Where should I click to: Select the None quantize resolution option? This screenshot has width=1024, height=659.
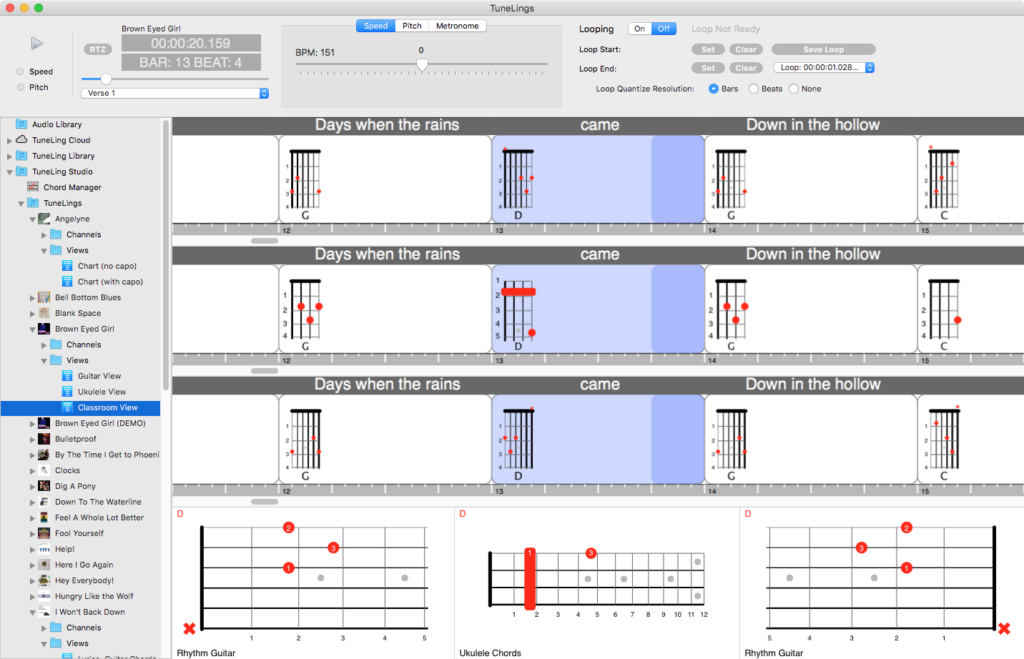(x=794, y=89)
